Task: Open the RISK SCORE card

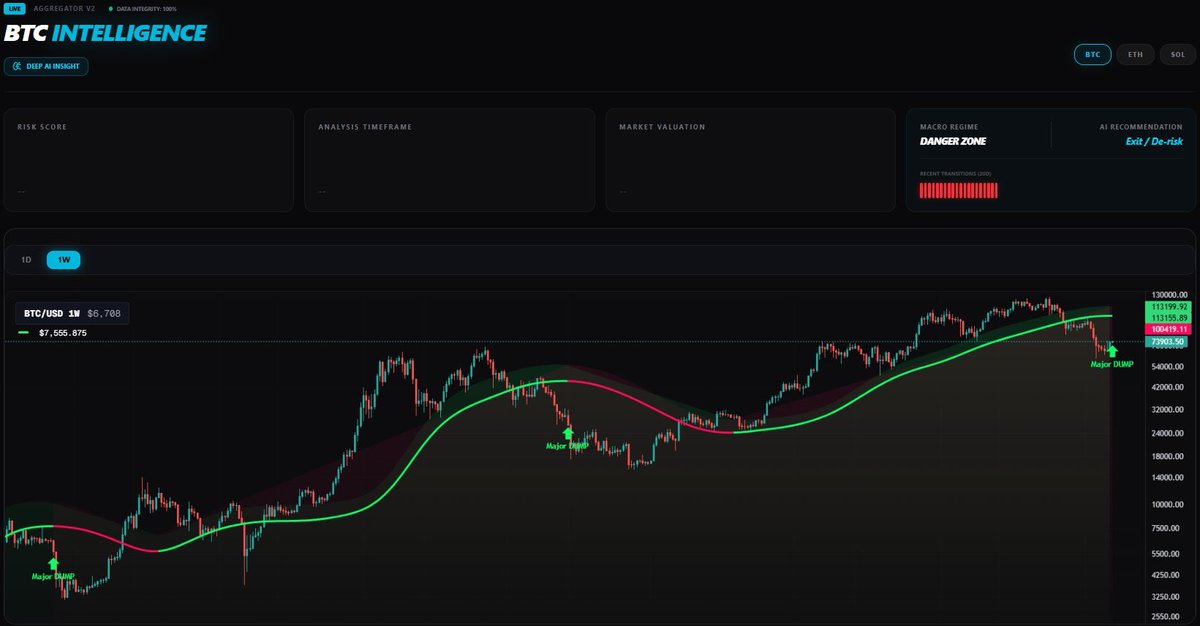Action: click(149, 160)
